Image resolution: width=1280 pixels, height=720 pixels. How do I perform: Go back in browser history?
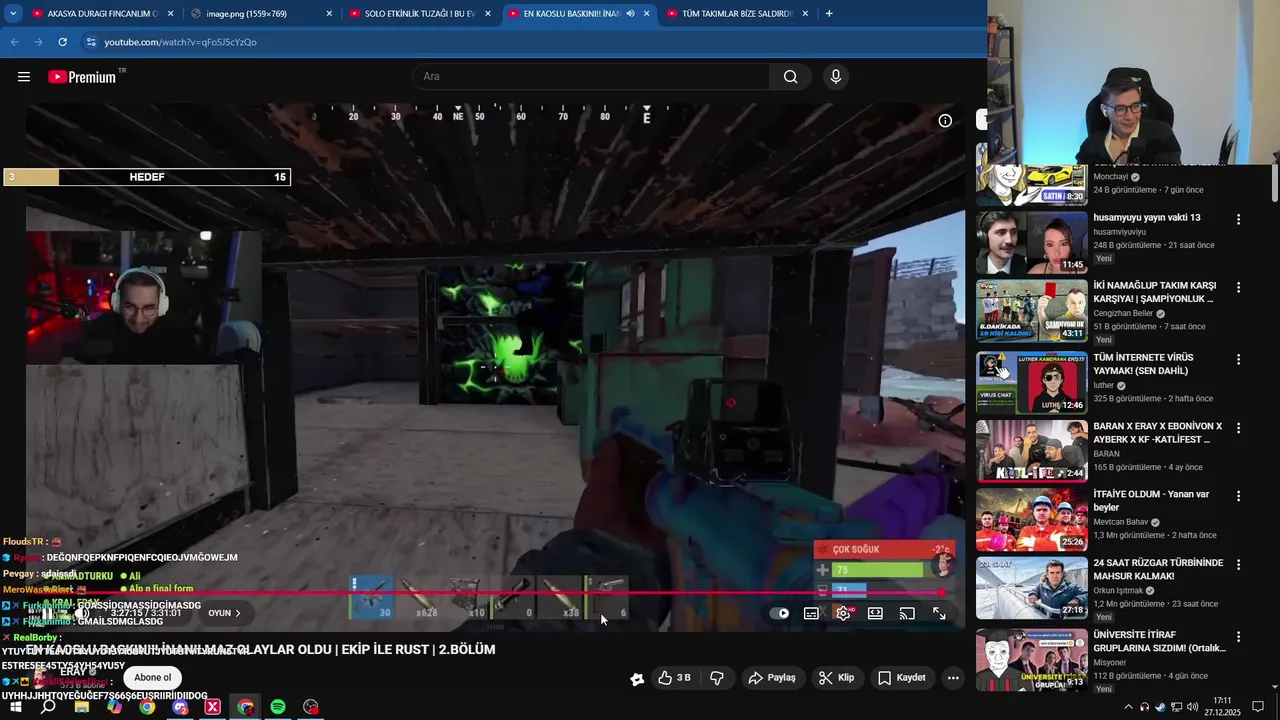click(14, 42)
